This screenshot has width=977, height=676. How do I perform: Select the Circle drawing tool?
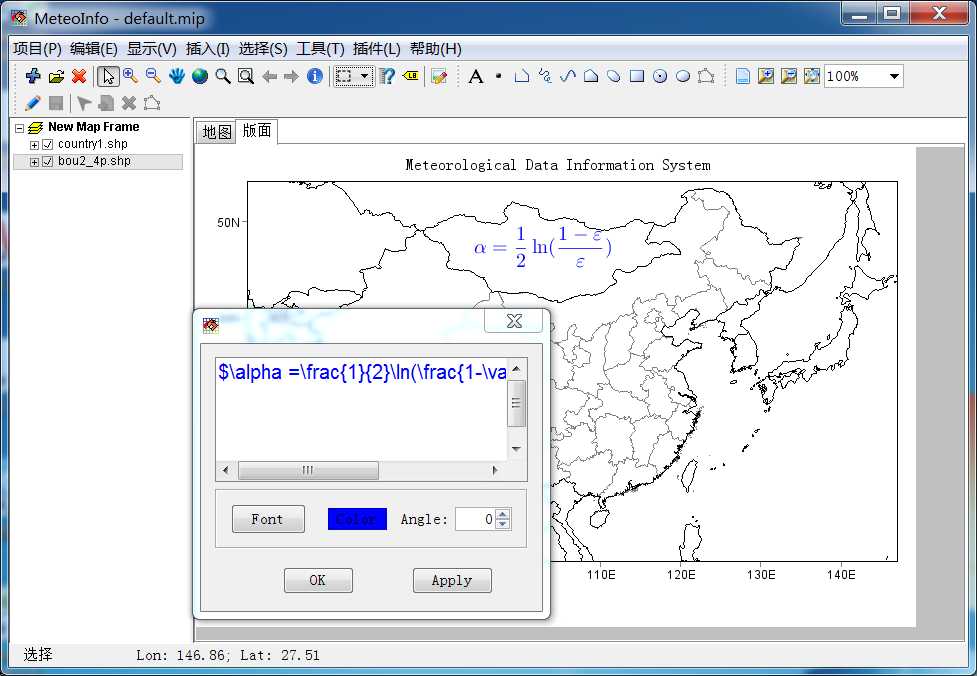660,76
